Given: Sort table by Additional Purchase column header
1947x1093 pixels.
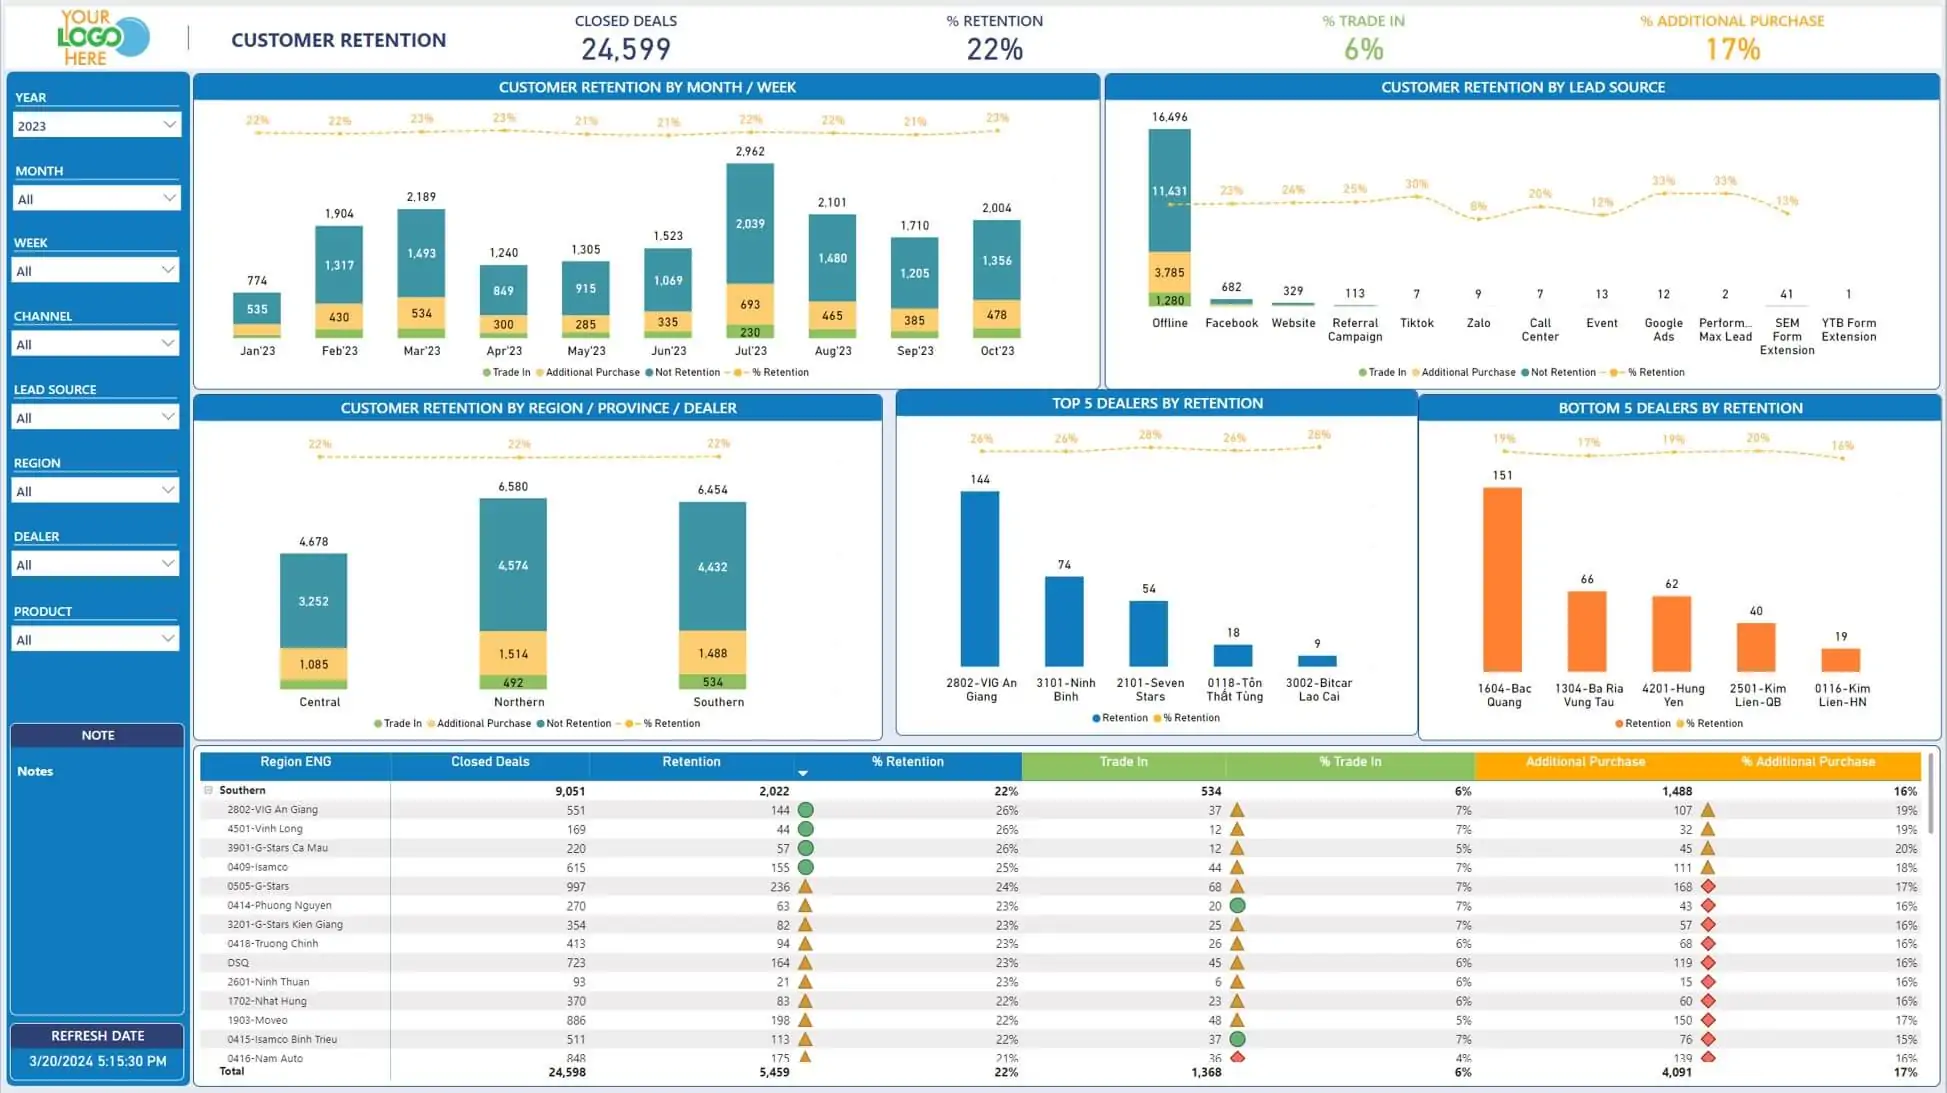Looking at the screenshot, I should pyautogui.click(x=1585, y=762).
